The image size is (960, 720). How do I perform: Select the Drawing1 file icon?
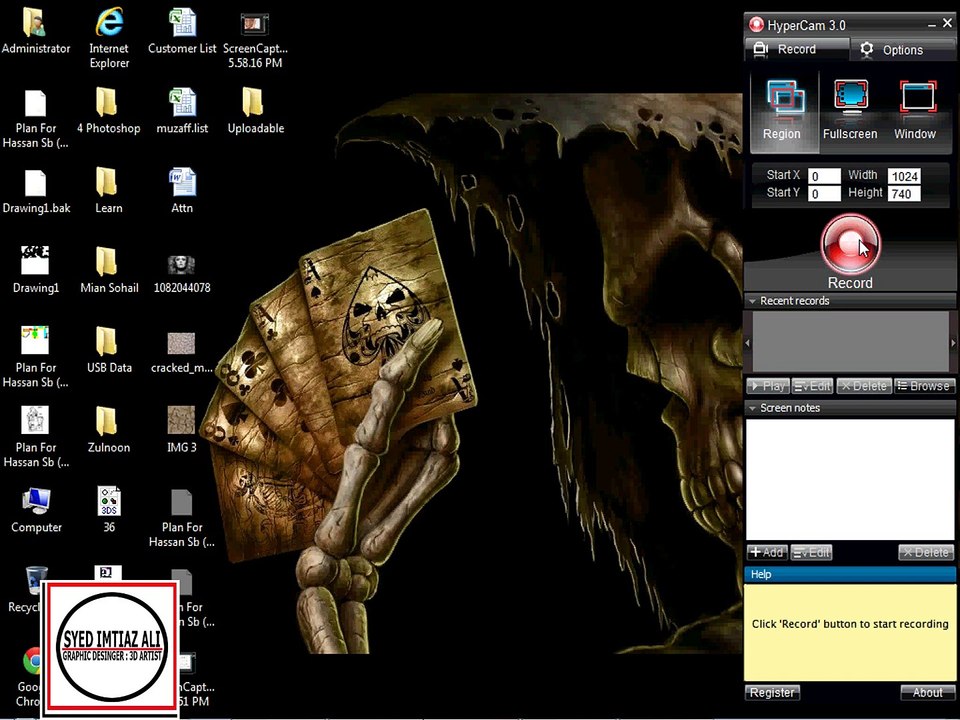click(x=36, y=271)
